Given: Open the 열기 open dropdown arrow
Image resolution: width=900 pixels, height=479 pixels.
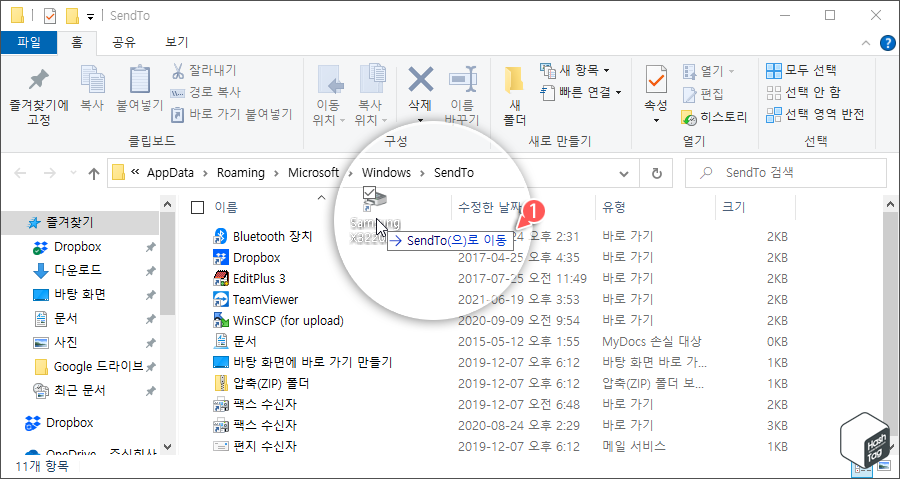Looking at the screenshot, I should coord(731,72).
